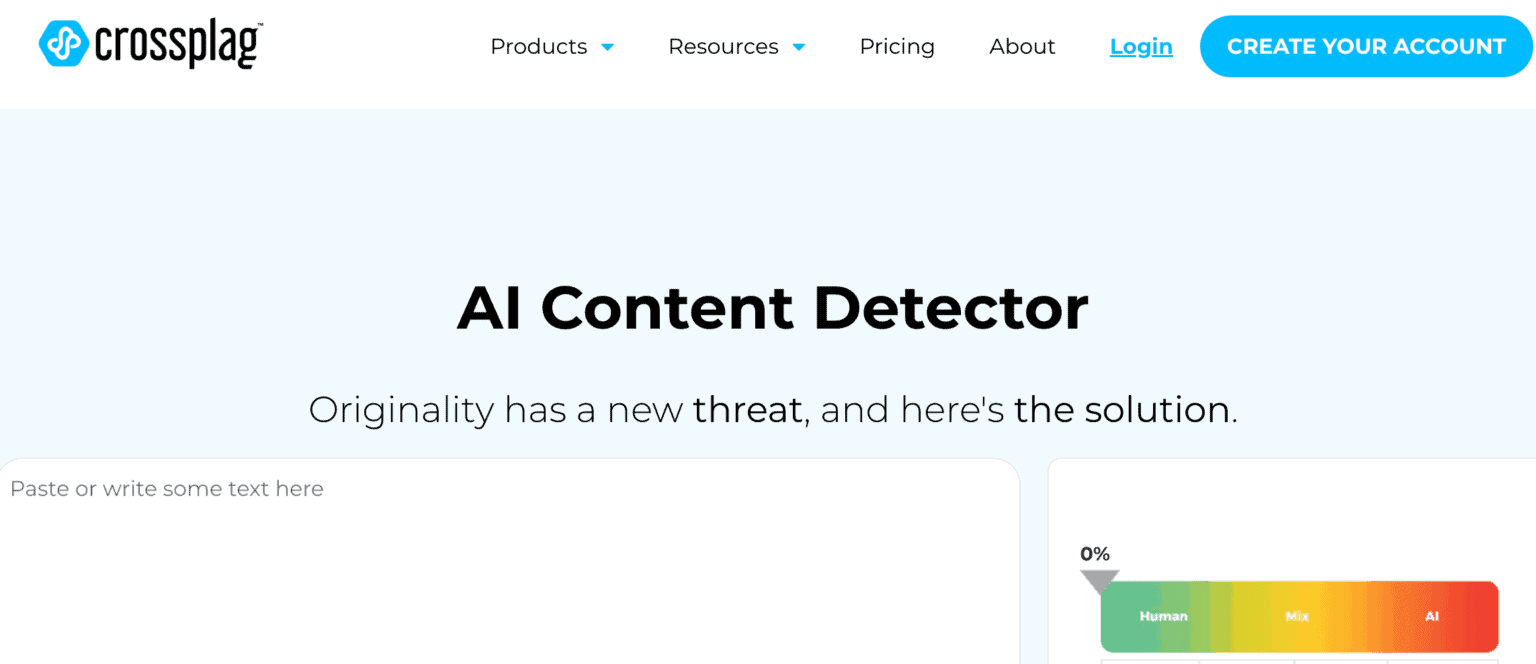Click the bold word 'threat' in the tagline
The image size is (1536, 664).
click(747, 410)
